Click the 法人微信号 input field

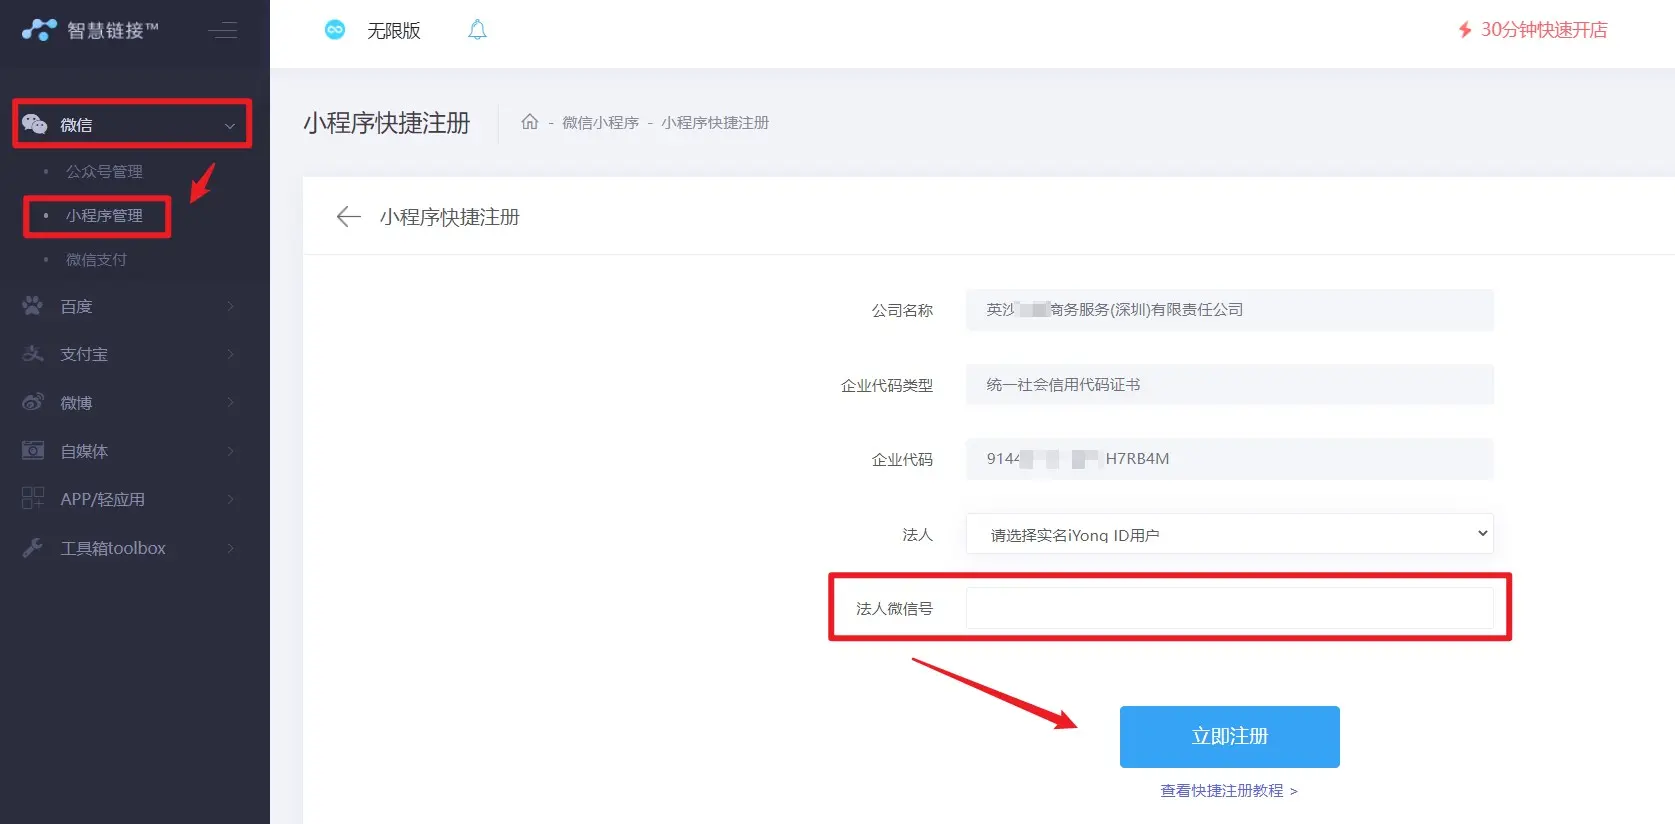coord(1229,608)
